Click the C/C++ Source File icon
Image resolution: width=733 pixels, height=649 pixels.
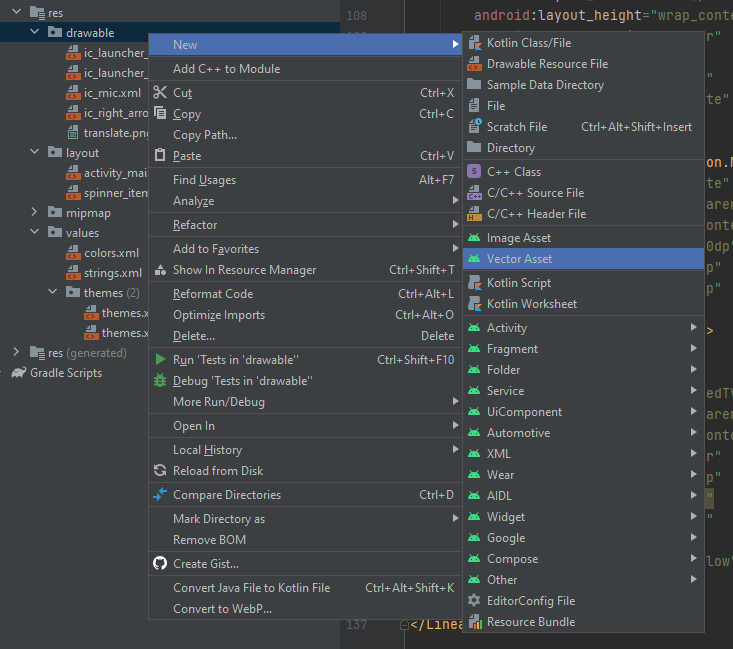(x=474, y=193)
